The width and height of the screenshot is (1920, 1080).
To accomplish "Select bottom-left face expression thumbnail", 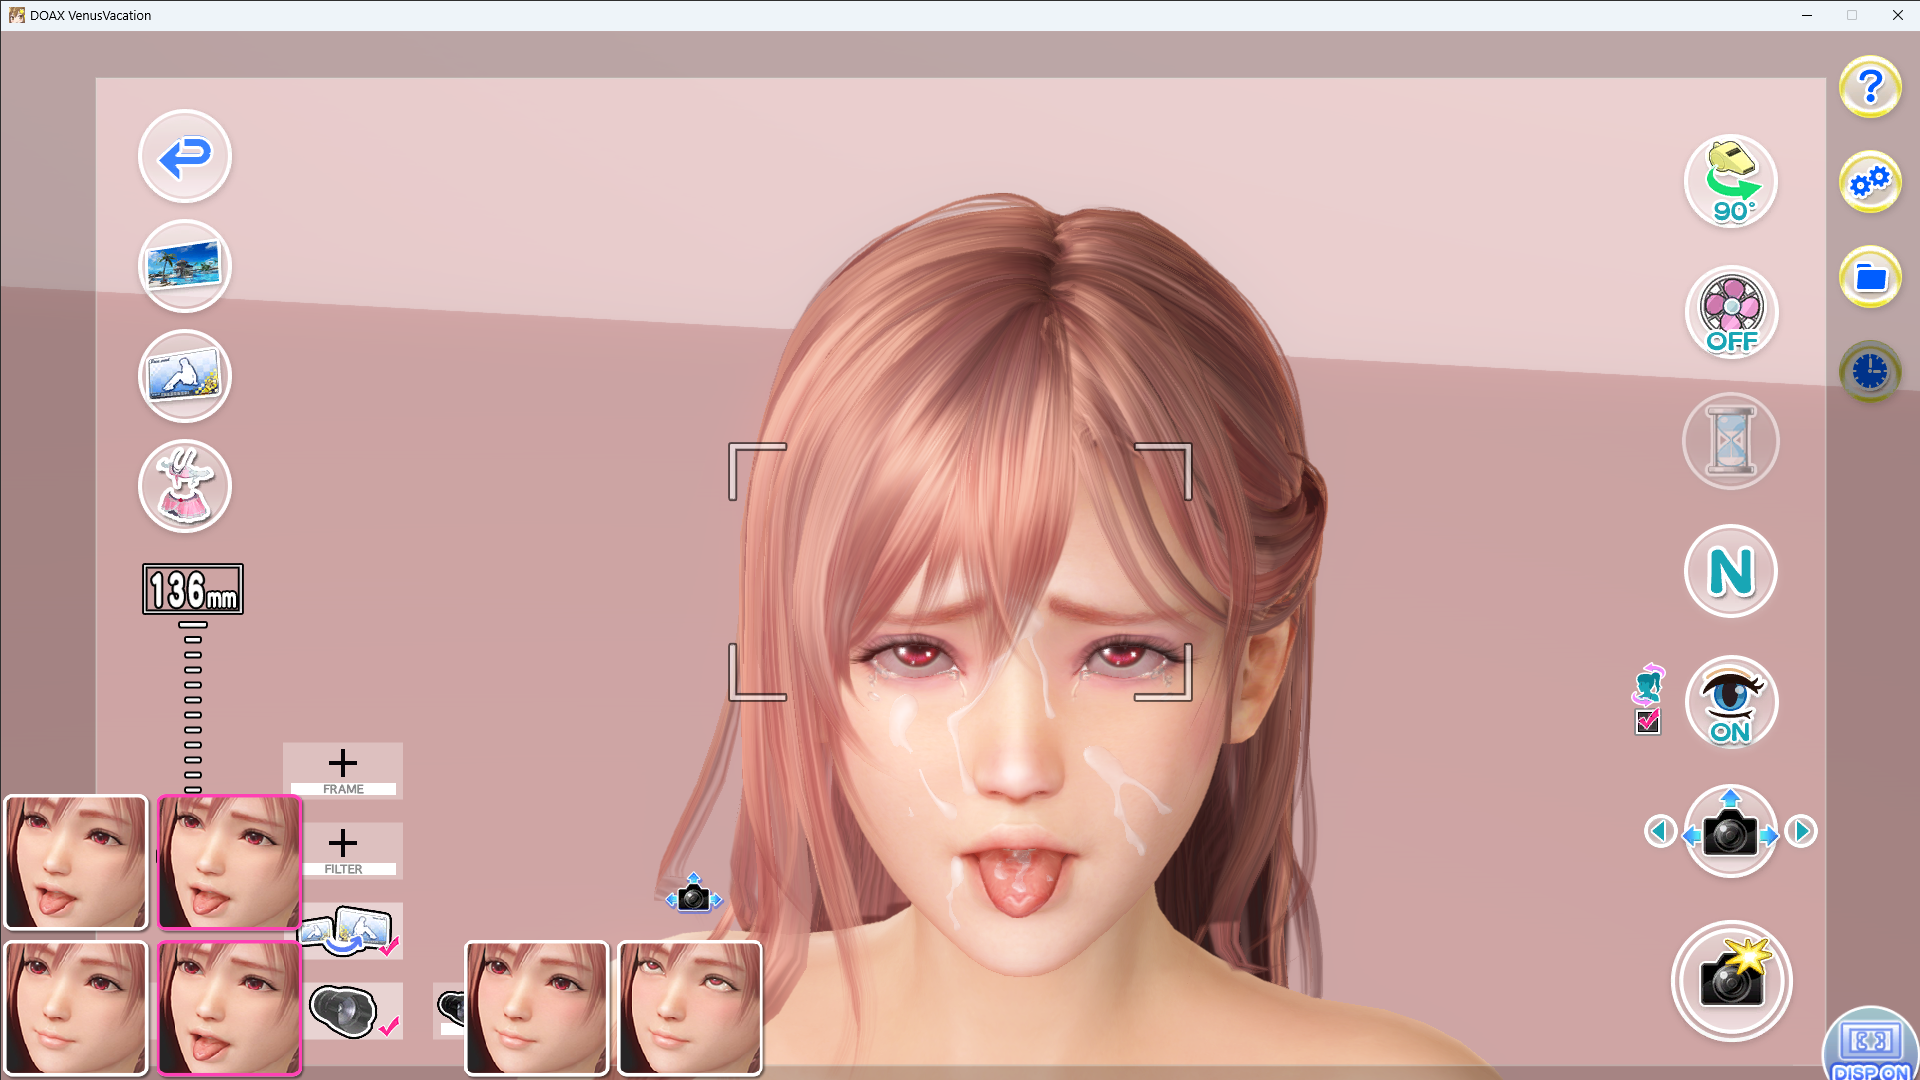I will point(76,1008).
